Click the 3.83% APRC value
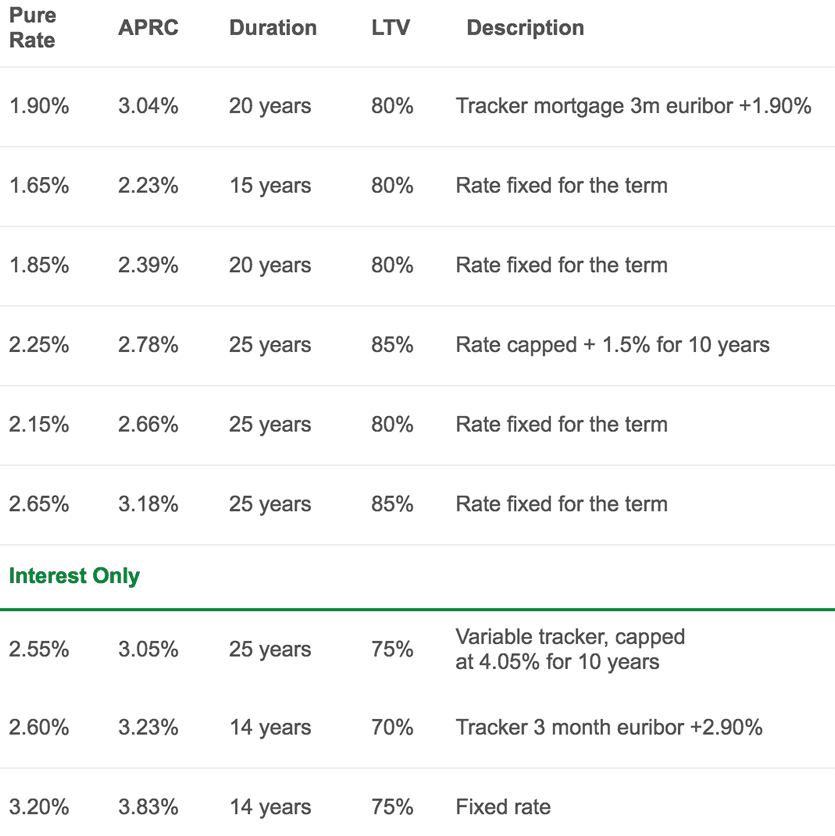Screen dimensions: 835x836 148,807
